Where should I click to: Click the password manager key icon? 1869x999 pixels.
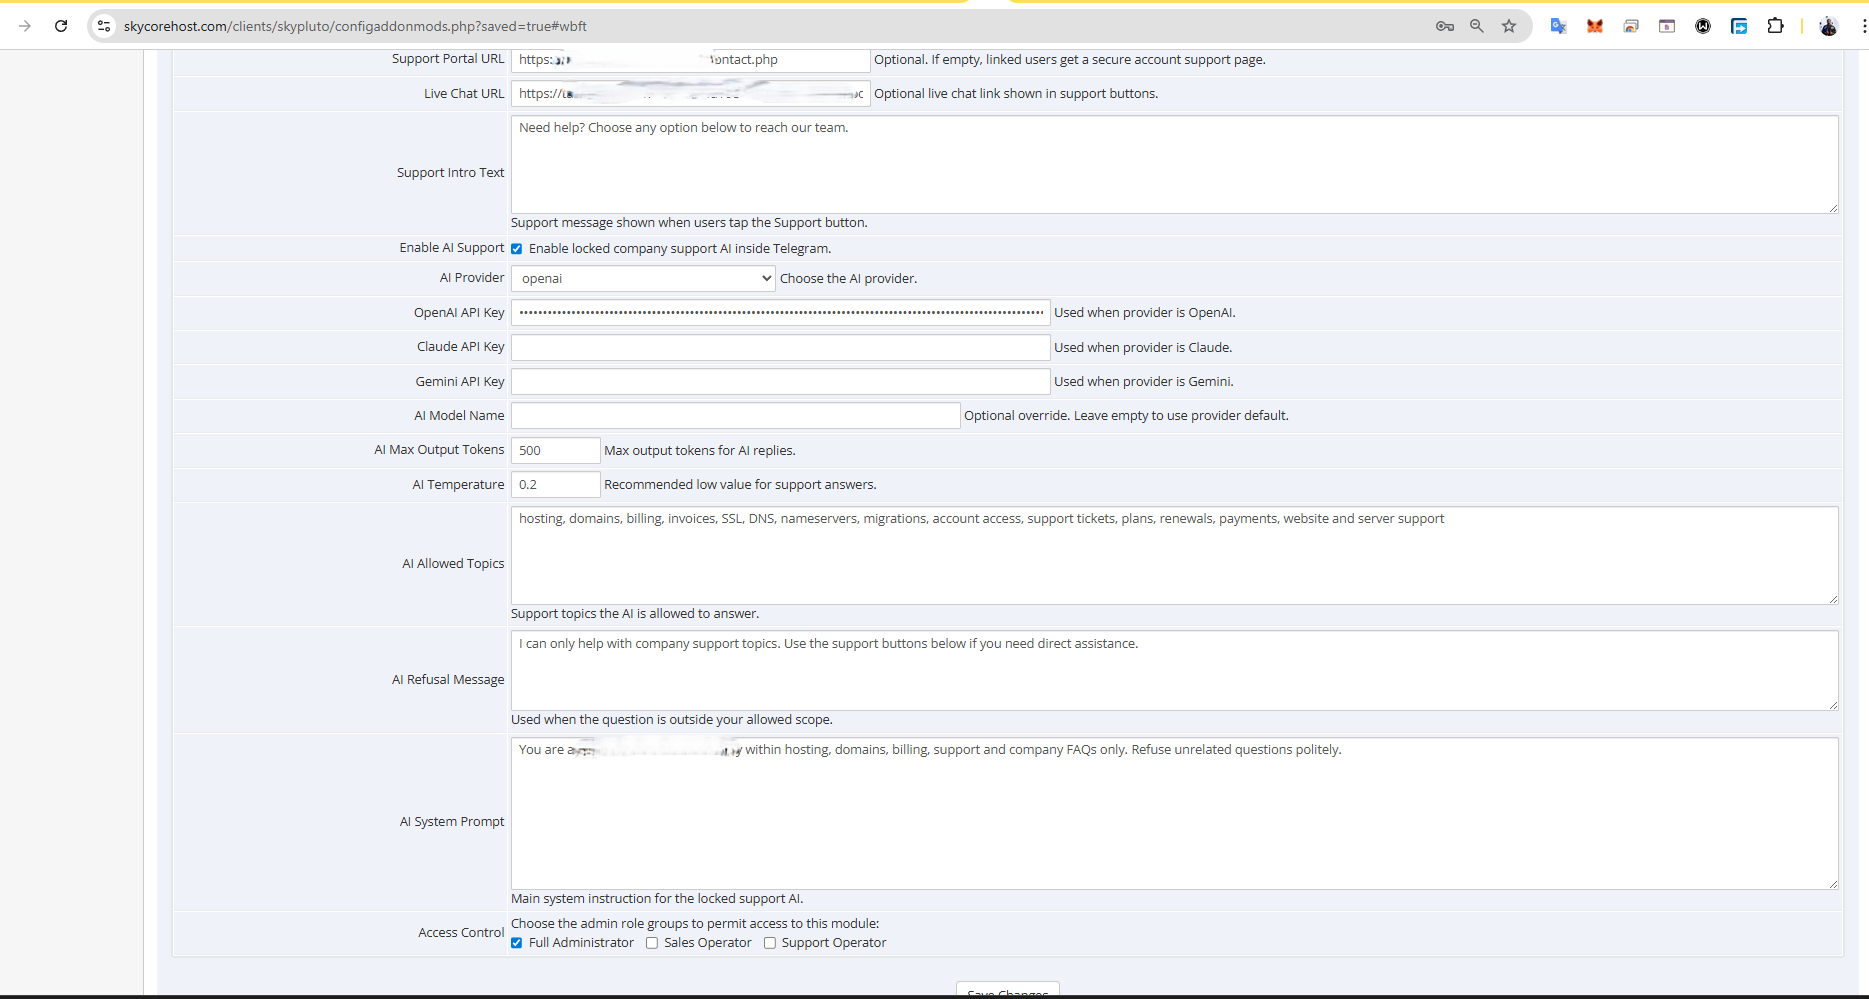click(x=1444, y=26)
